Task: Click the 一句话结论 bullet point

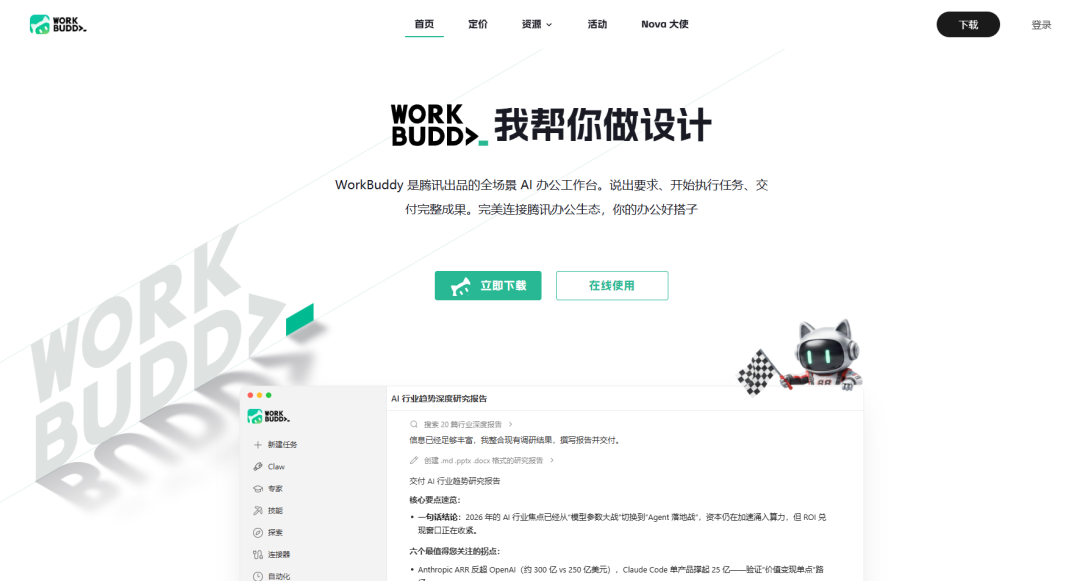Action: point(619,524)
